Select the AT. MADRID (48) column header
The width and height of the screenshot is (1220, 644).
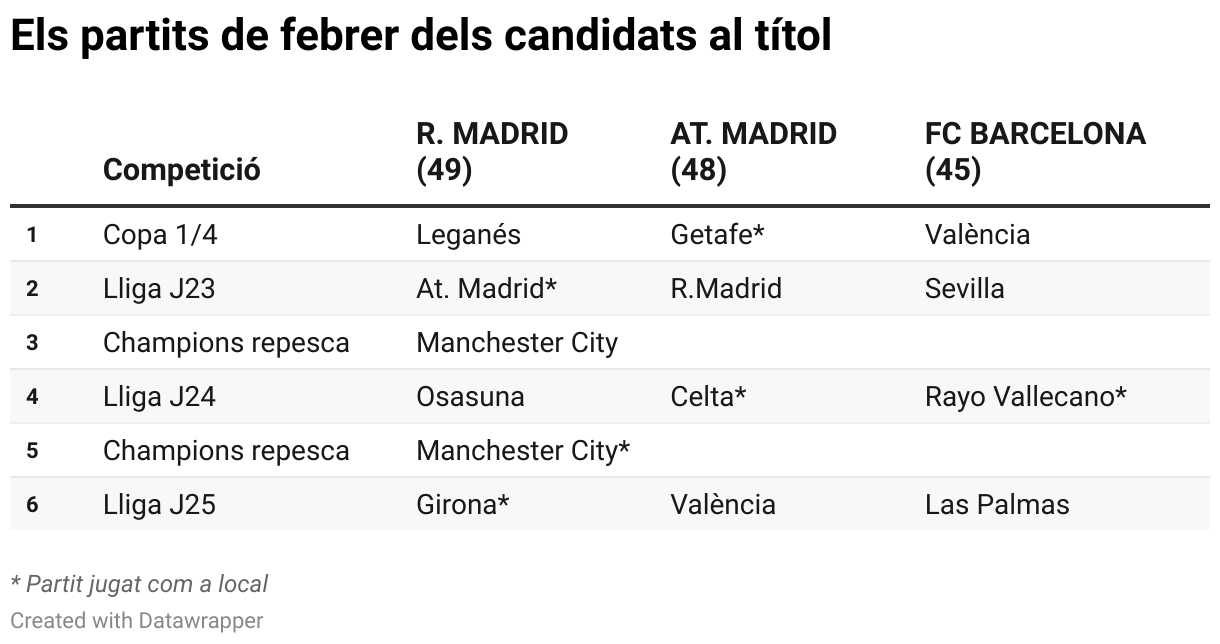pyautogui.click(x=753, y=152)
